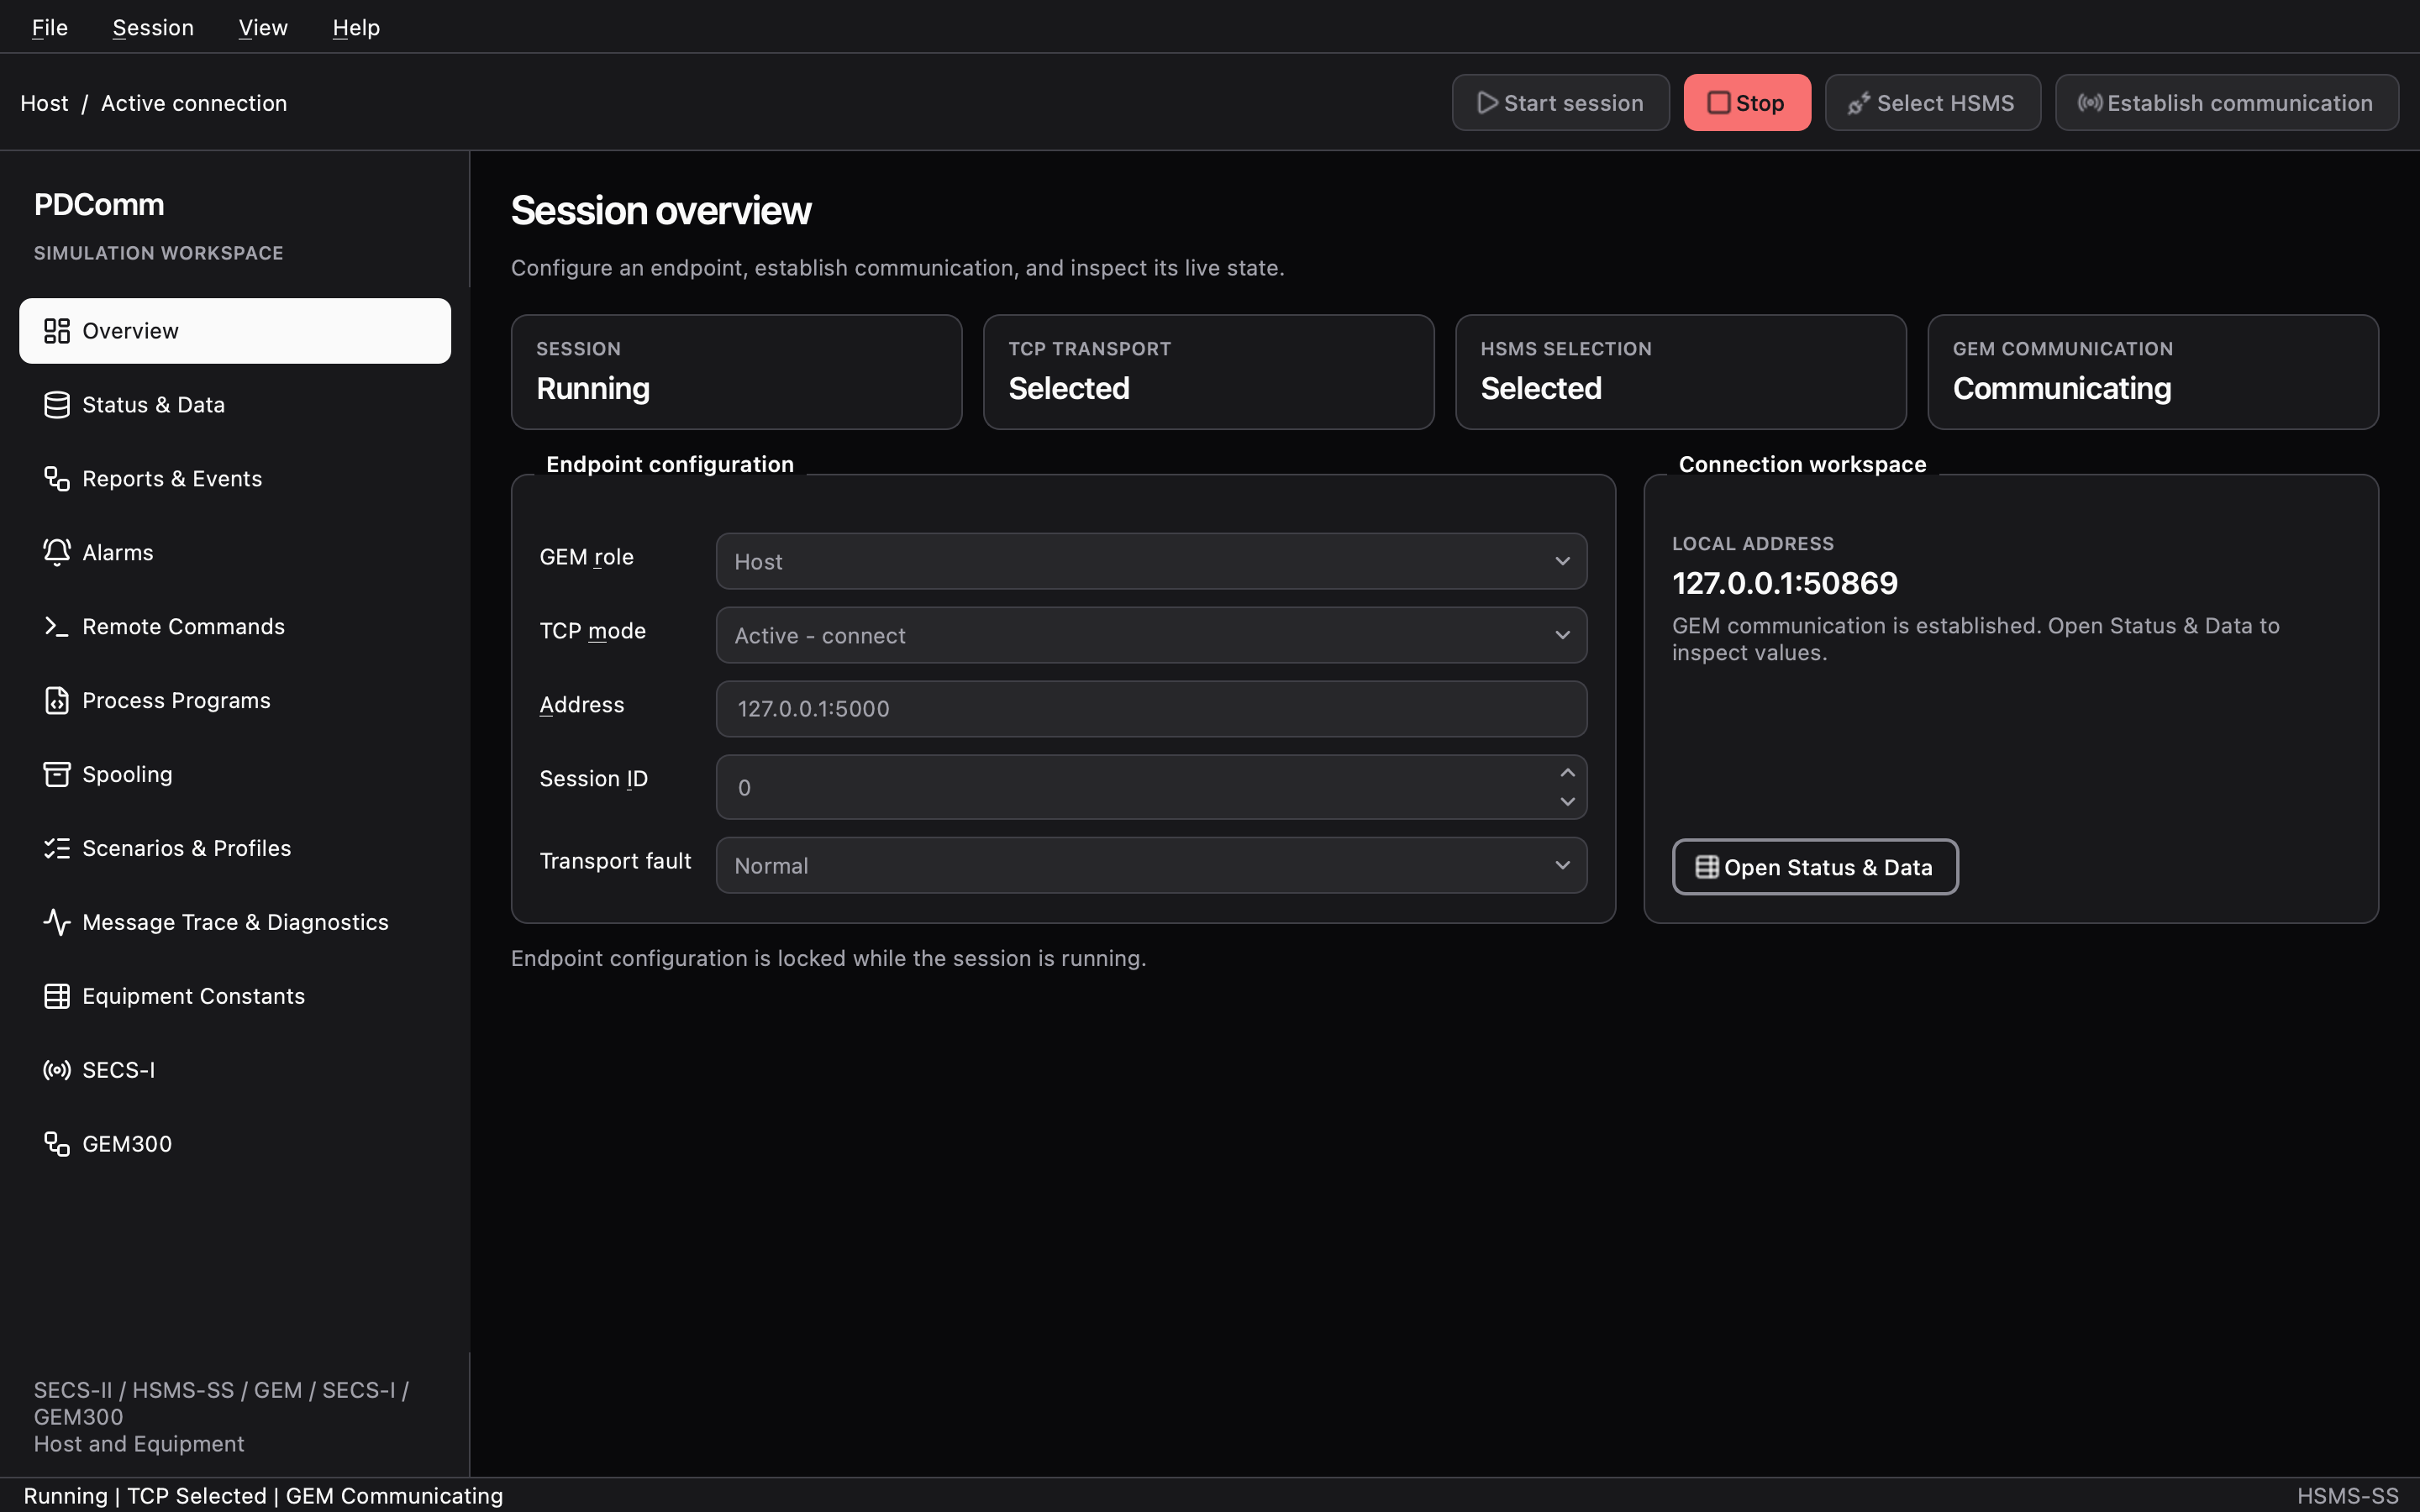Click the HSMS-SS status bar label

tap(2347, 1496)
